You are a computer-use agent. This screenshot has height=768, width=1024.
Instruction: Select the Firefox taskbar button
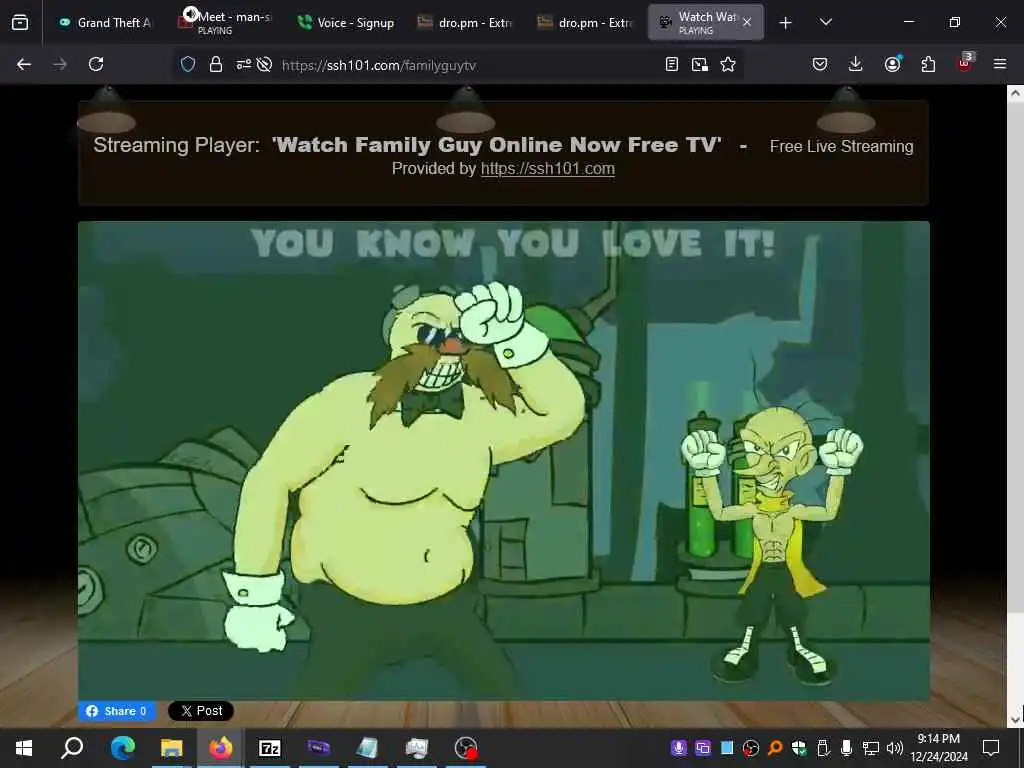(221, 748)
